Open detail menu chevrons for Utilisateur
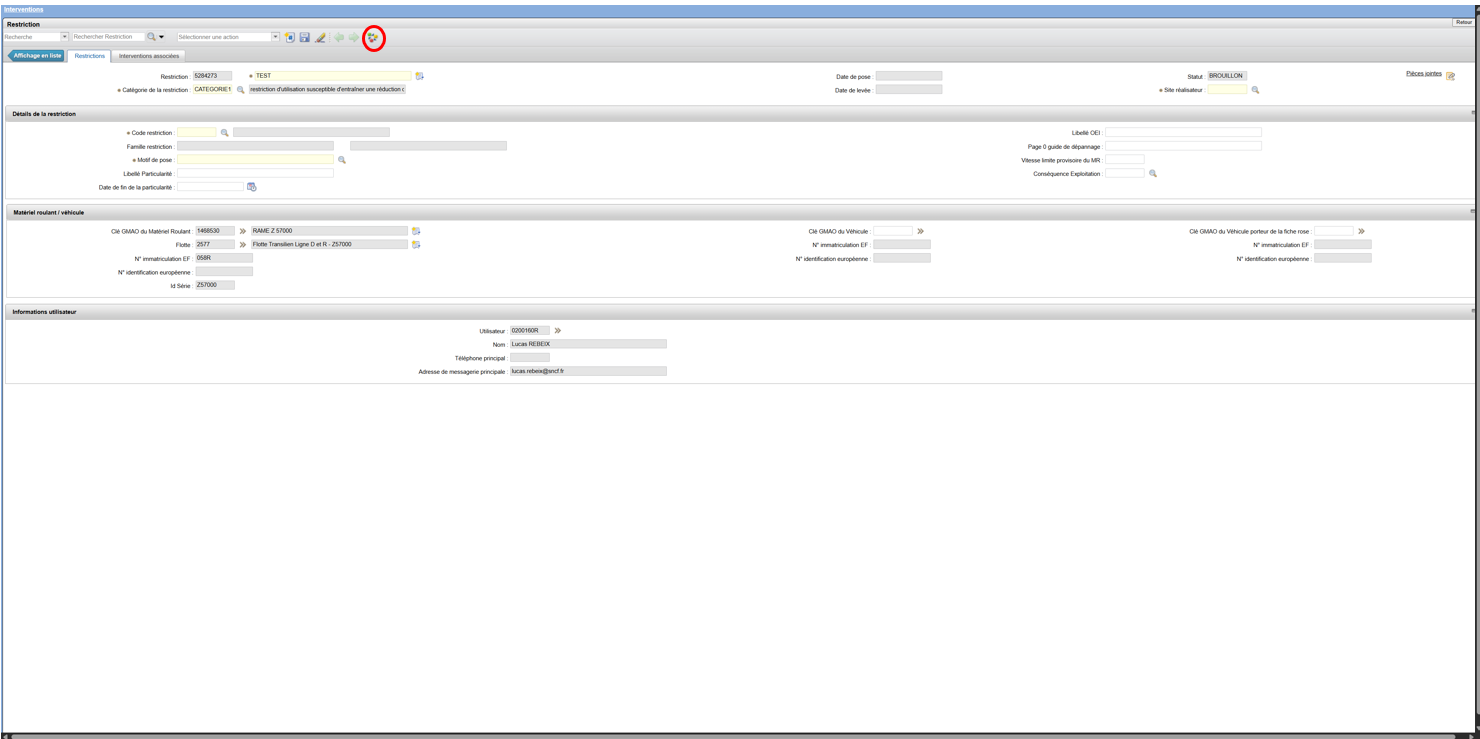1480x739 pixels. pos(558,331)
